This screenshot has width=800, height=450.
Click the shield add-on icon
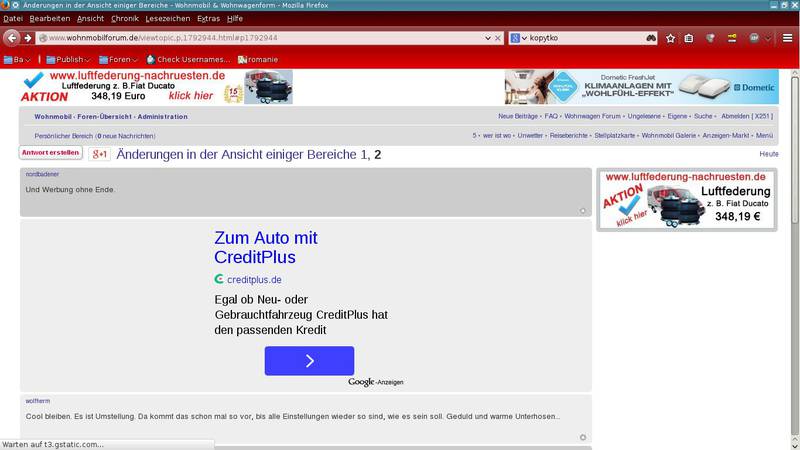pos(710,38)
